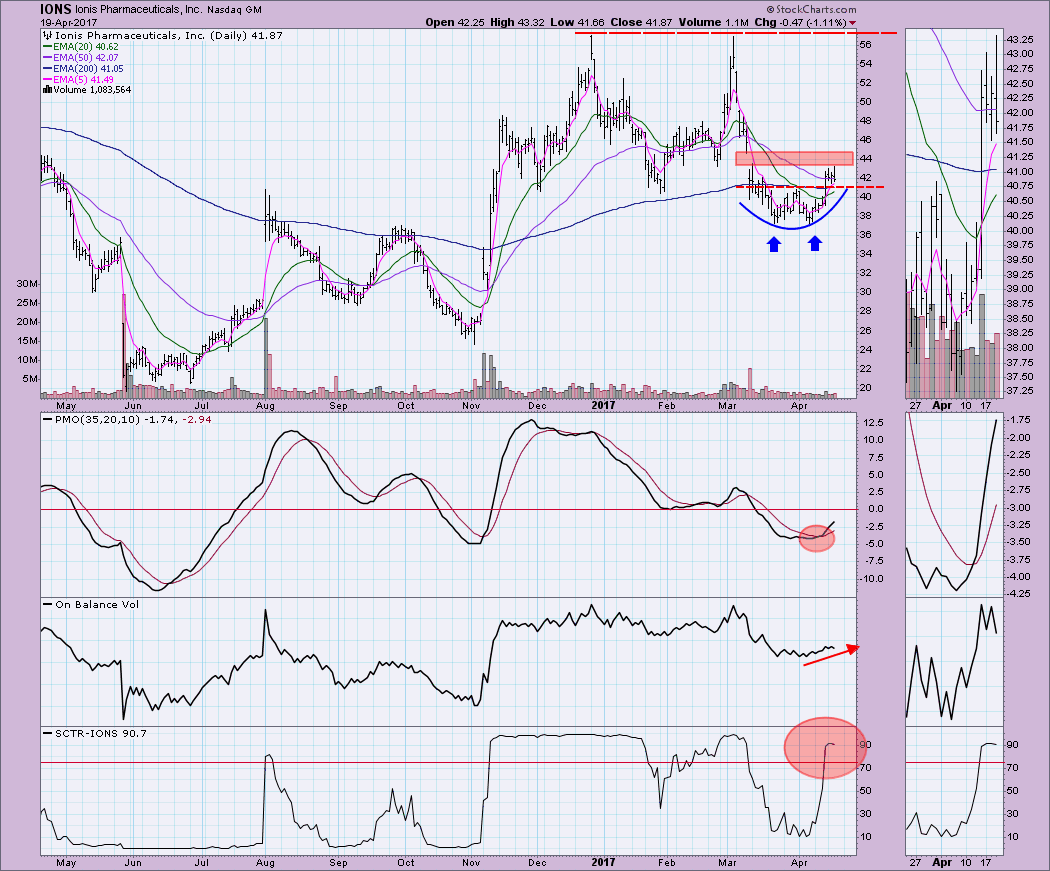Click the volume-bars icon beside Volume 1,083,564
The height and width of the screenshot is (871, 1050).
[x=47, y=89]
